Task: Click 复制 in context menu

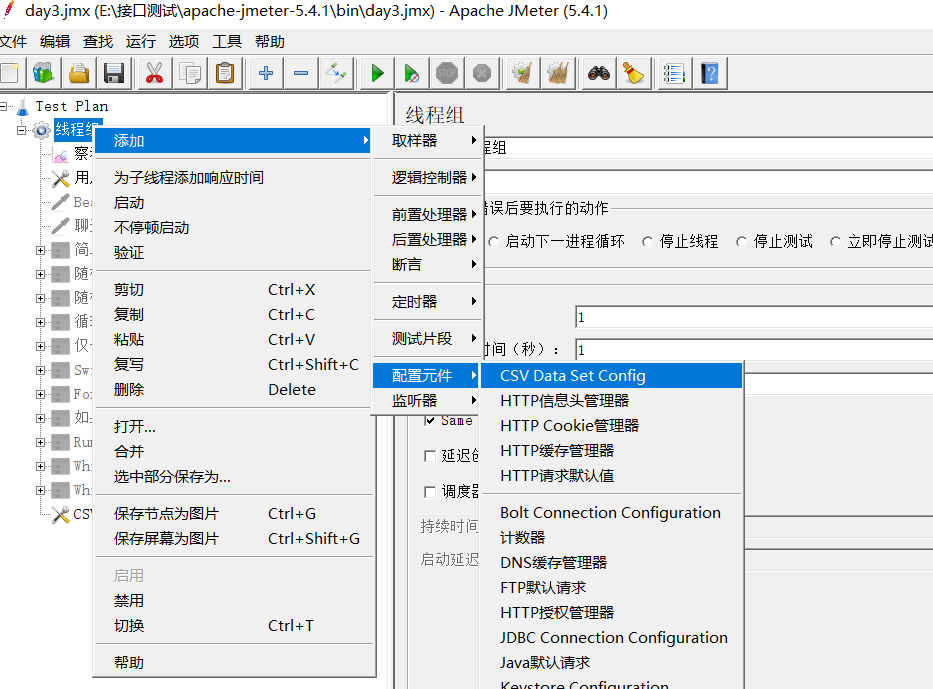Action: coord(234,315)
